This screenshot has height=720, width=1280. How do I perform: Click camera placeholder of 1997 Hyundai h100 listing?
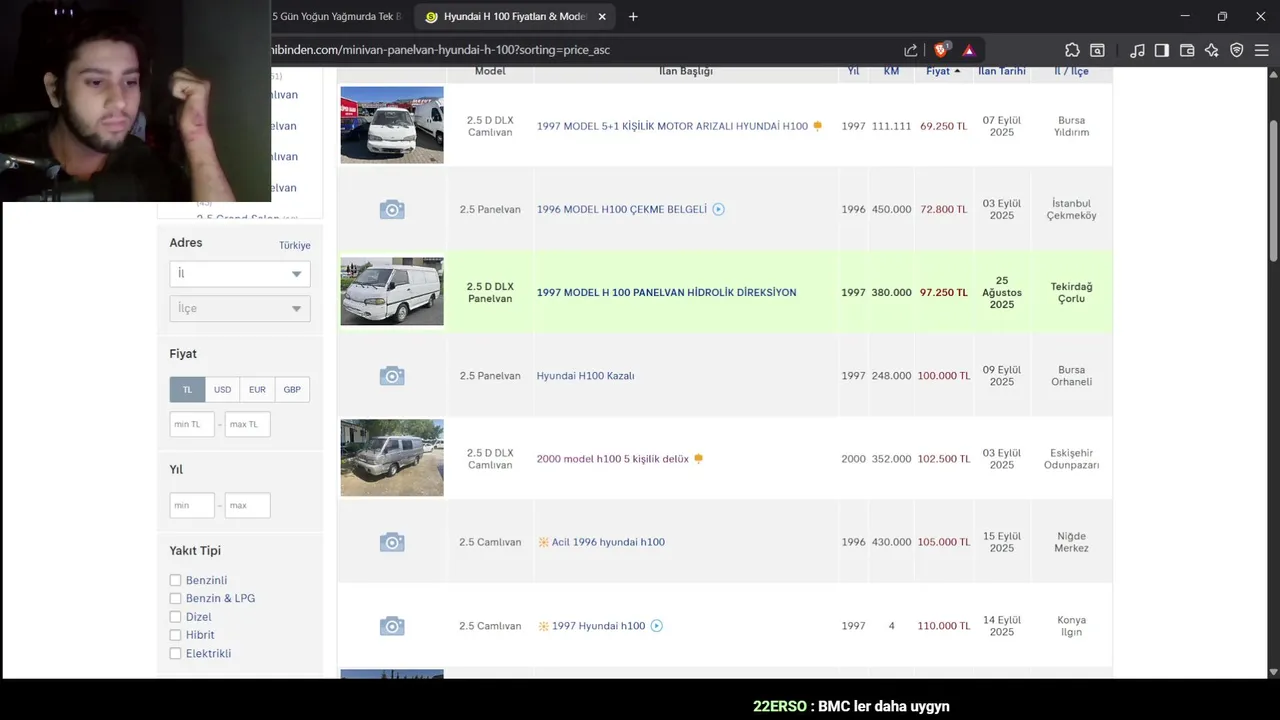tap(392, 626)
